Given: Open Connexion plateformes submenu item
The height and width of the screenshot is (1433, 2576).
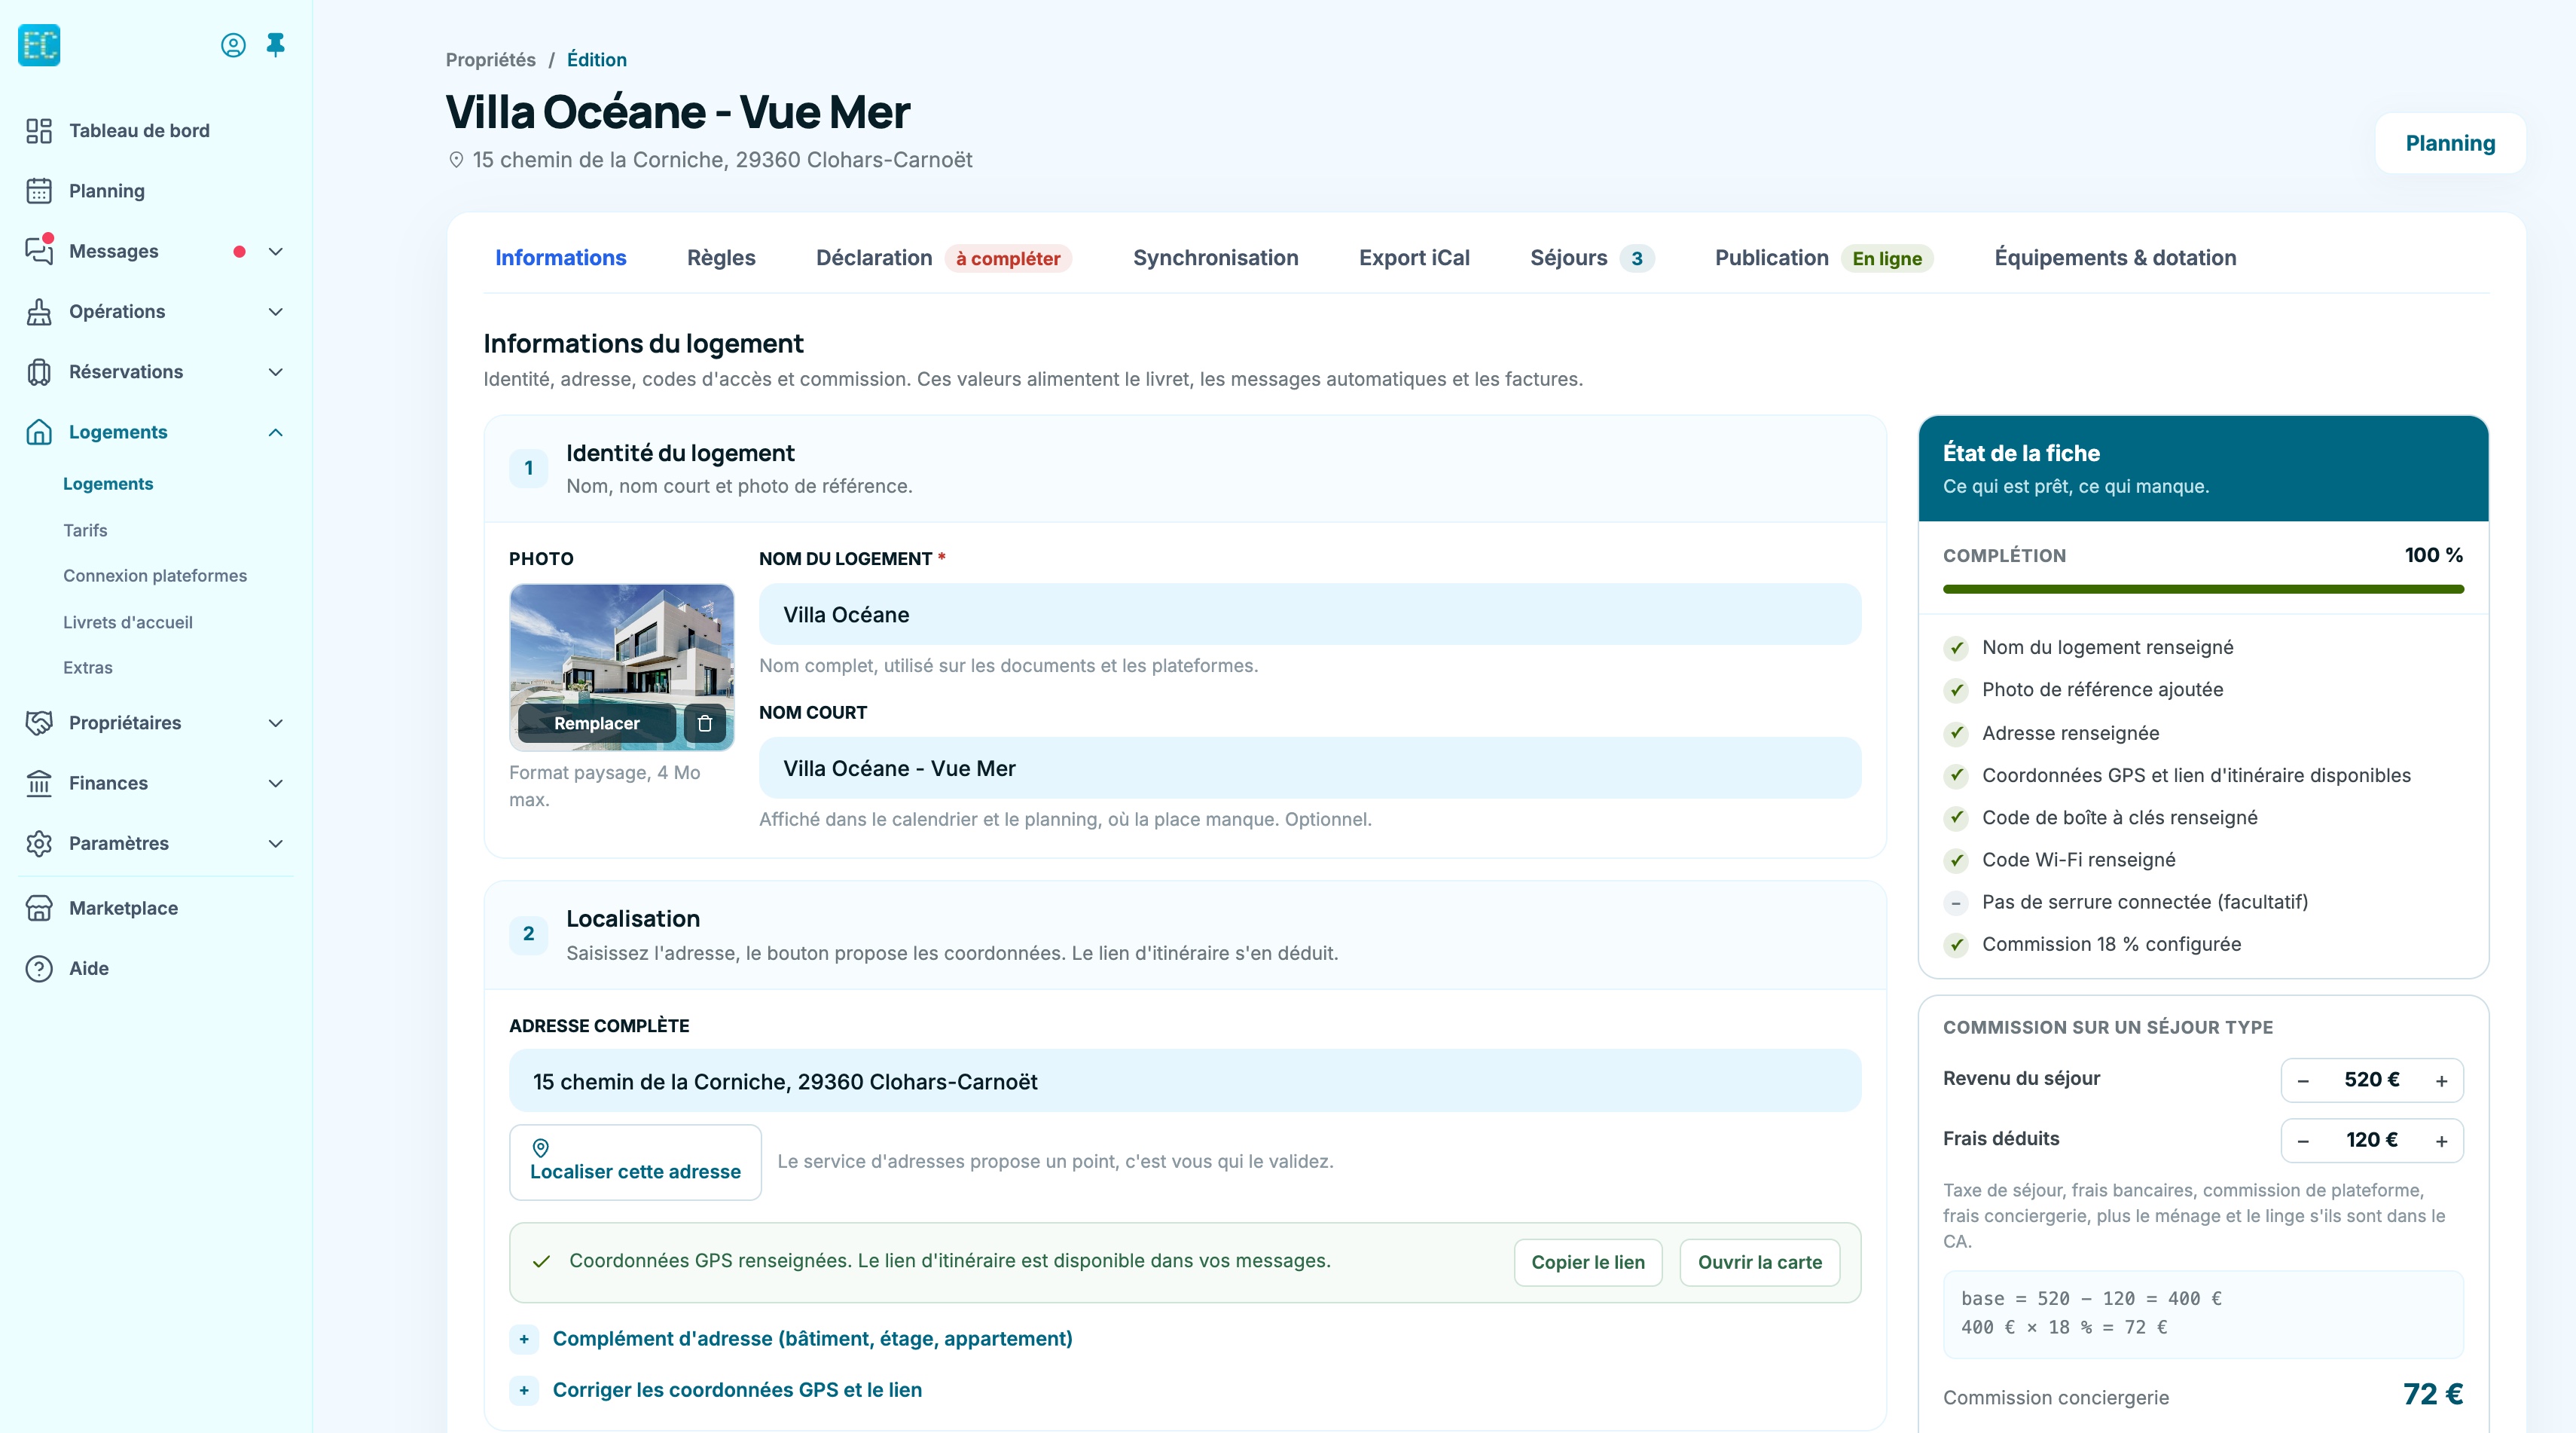Looking at the screenshot, I should point(155,576).
